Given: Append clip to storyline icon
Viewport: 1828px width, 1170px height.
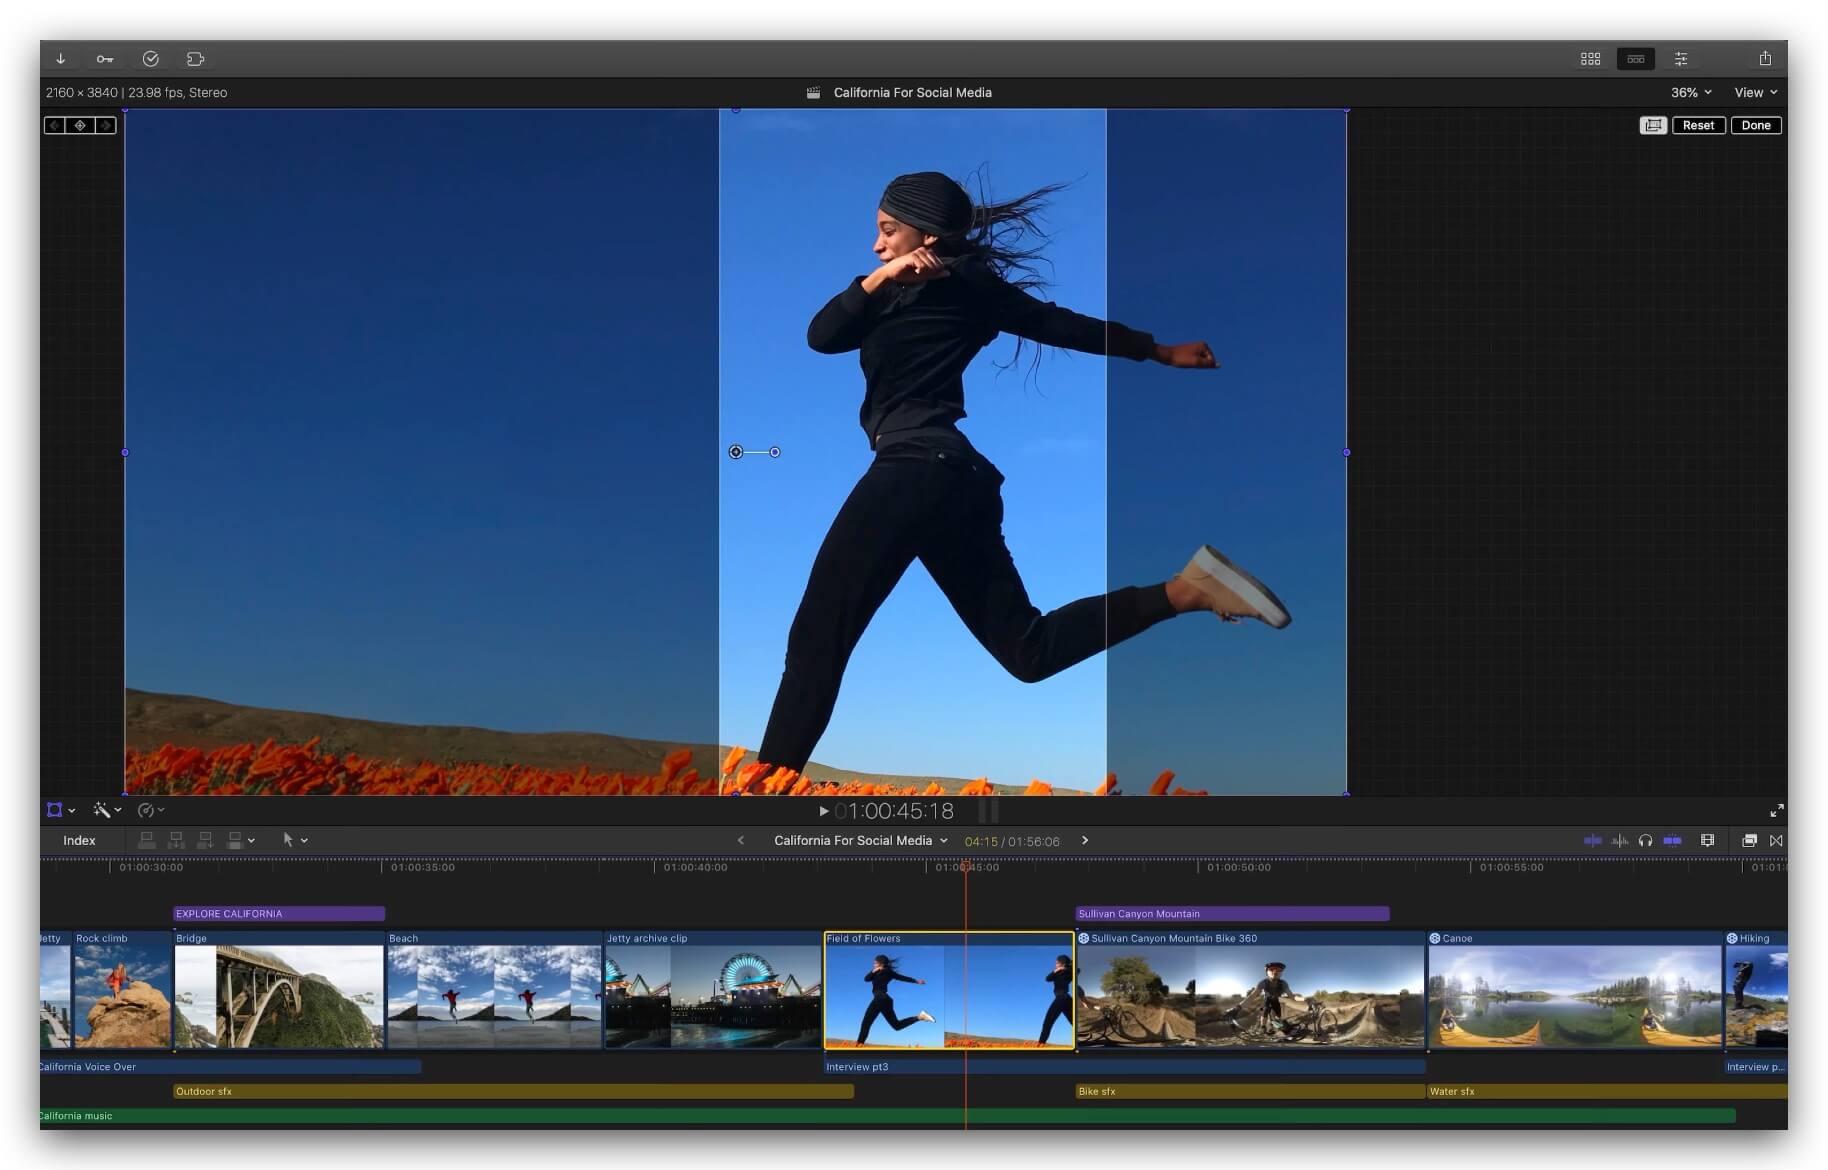Looking at the screenshot, I should point(205,840).
